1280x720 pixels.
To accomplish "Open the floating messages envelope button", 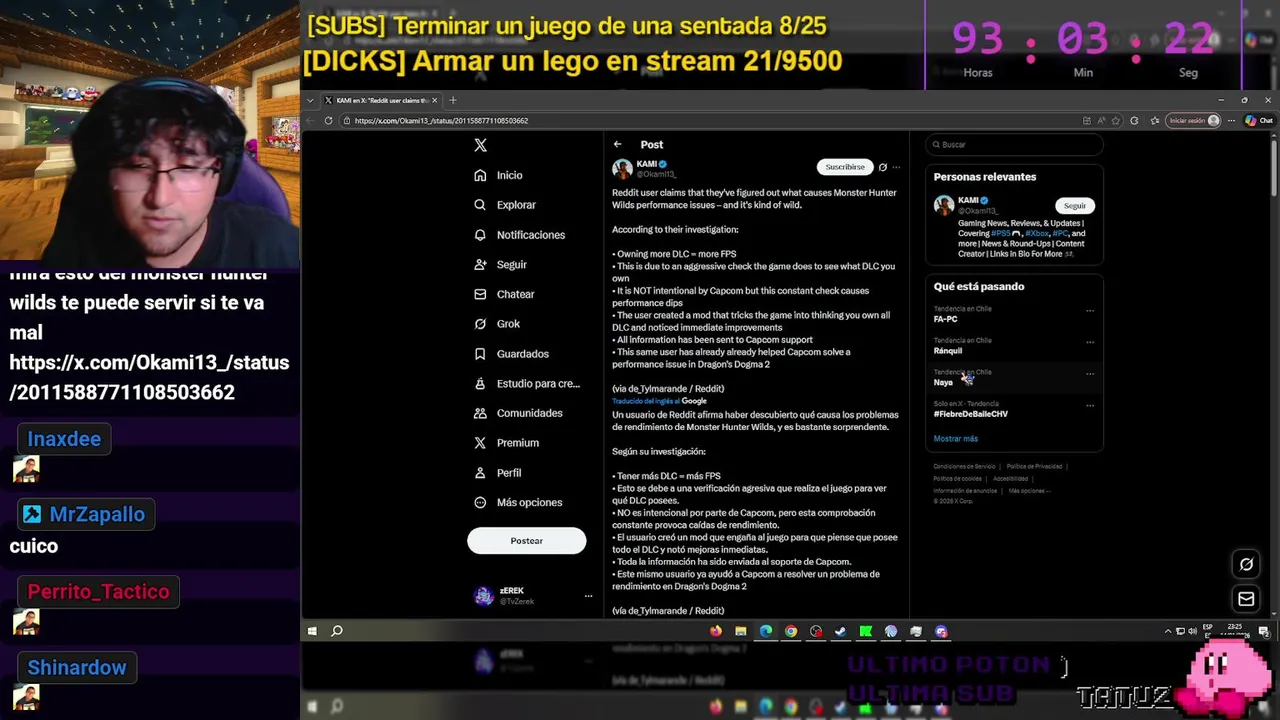I will 1246,599.
